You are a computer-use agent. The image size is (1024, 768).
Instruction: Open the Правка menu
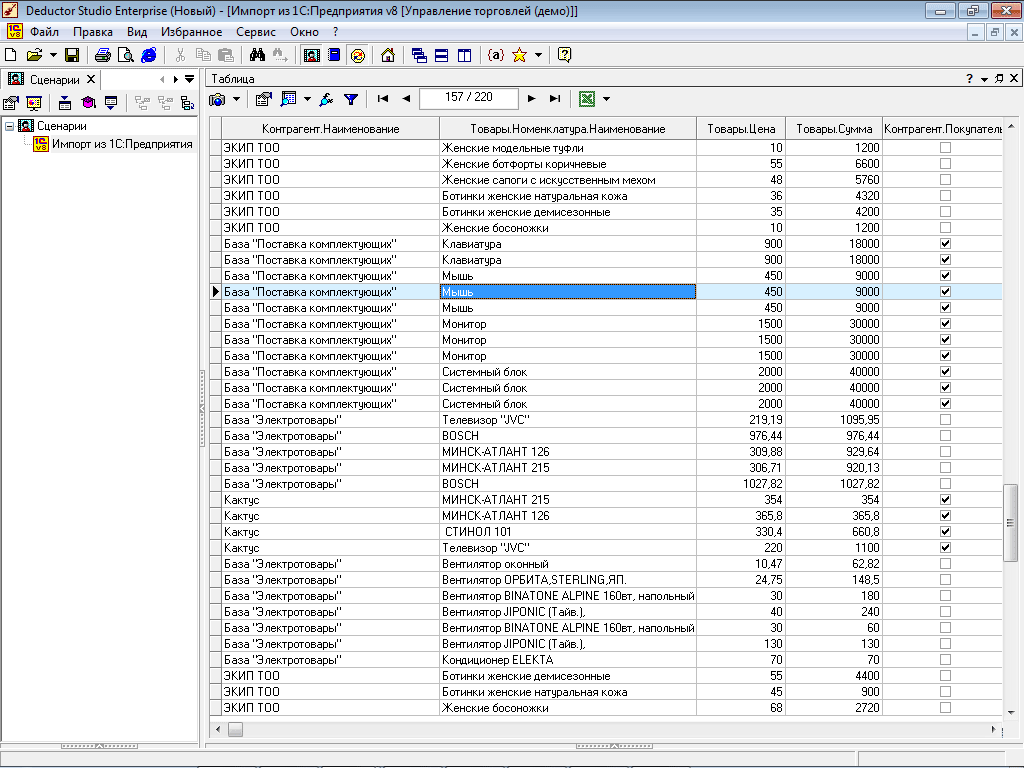[x=93, y=32]
